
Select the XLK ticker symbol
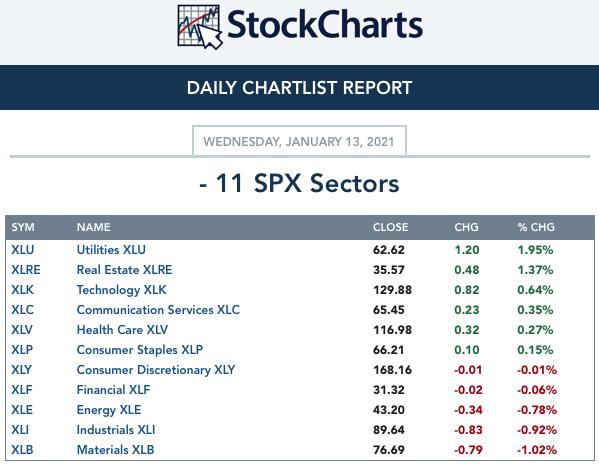[22, 290]
